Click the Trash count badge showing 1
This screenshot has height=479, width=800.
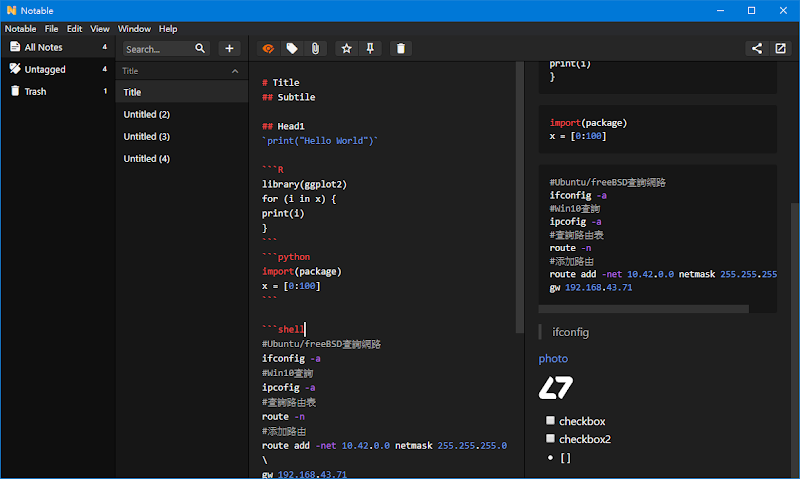(105, 91)
